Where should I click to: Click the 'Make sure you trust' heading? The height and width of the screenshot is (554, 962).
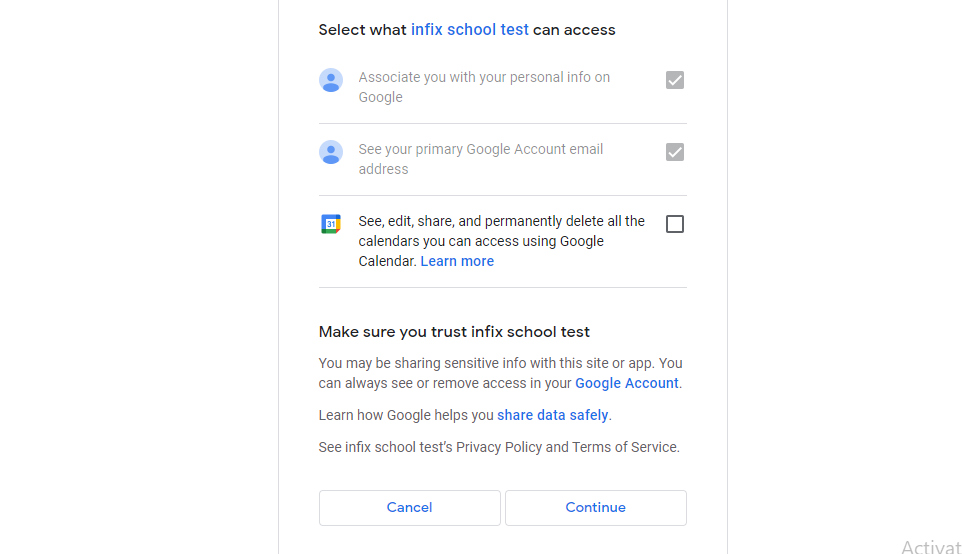point(454,332)
